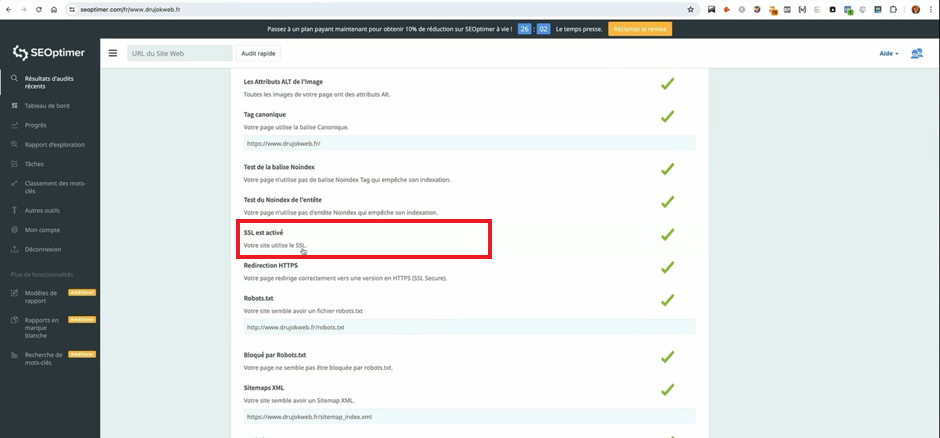Open the browser extensions puzzle icon

(893, 10)
